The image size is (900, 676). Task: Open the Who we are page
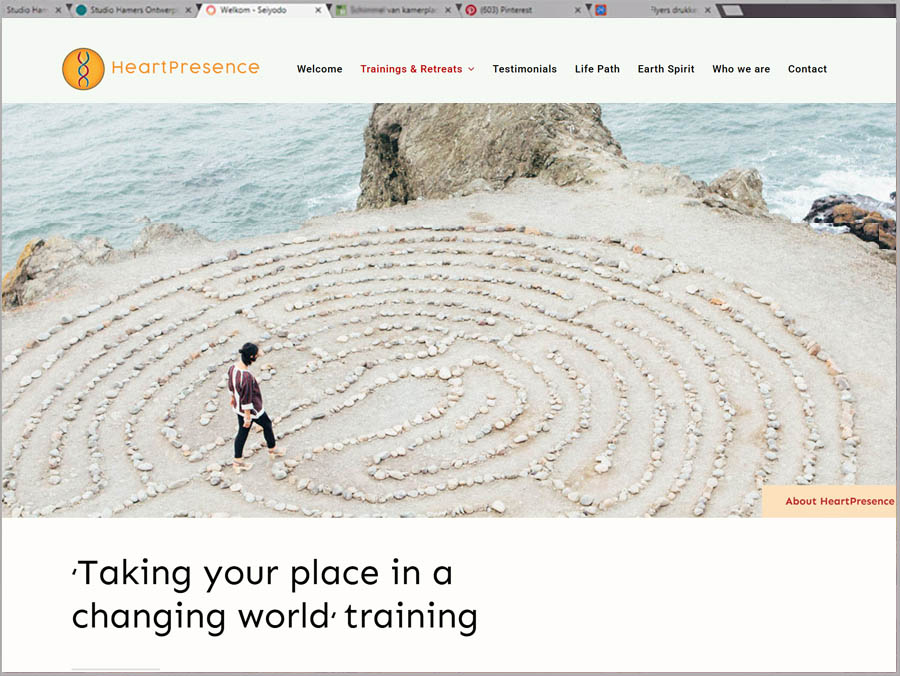(x=741, y=69)
